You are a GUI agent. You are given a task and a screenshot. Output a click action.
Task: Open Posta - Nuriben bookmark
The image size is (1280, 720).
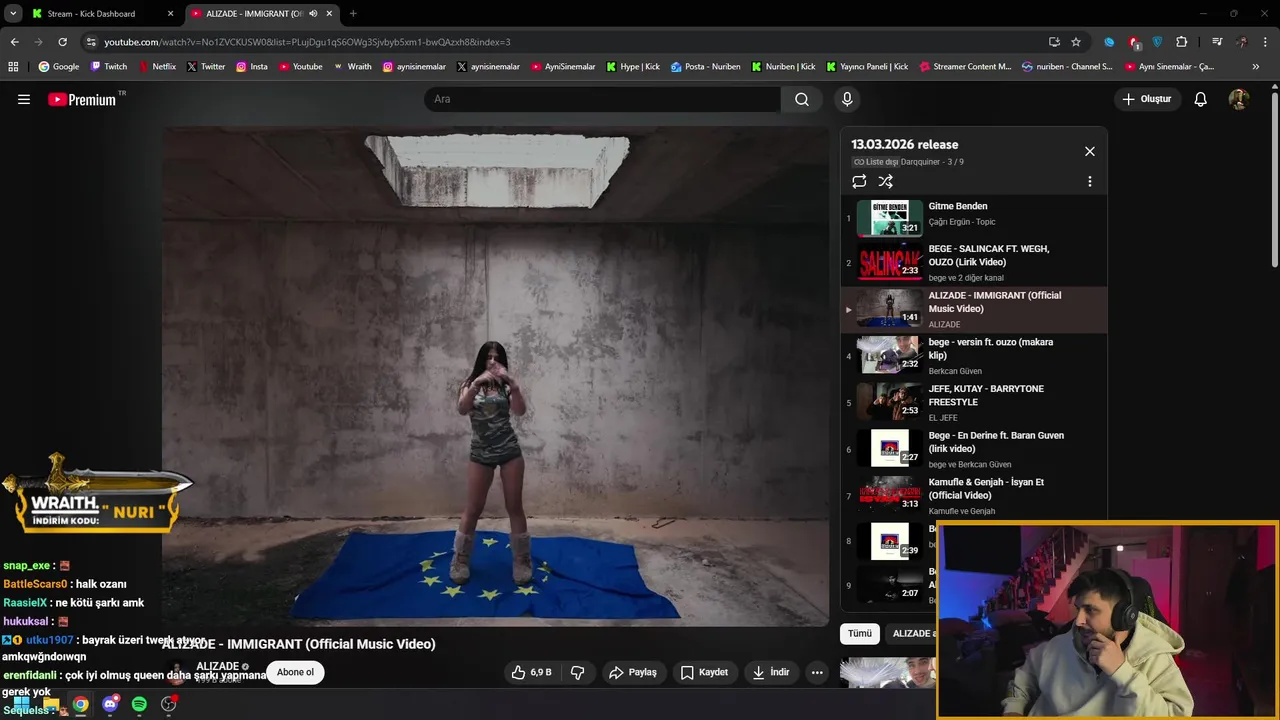705,67
